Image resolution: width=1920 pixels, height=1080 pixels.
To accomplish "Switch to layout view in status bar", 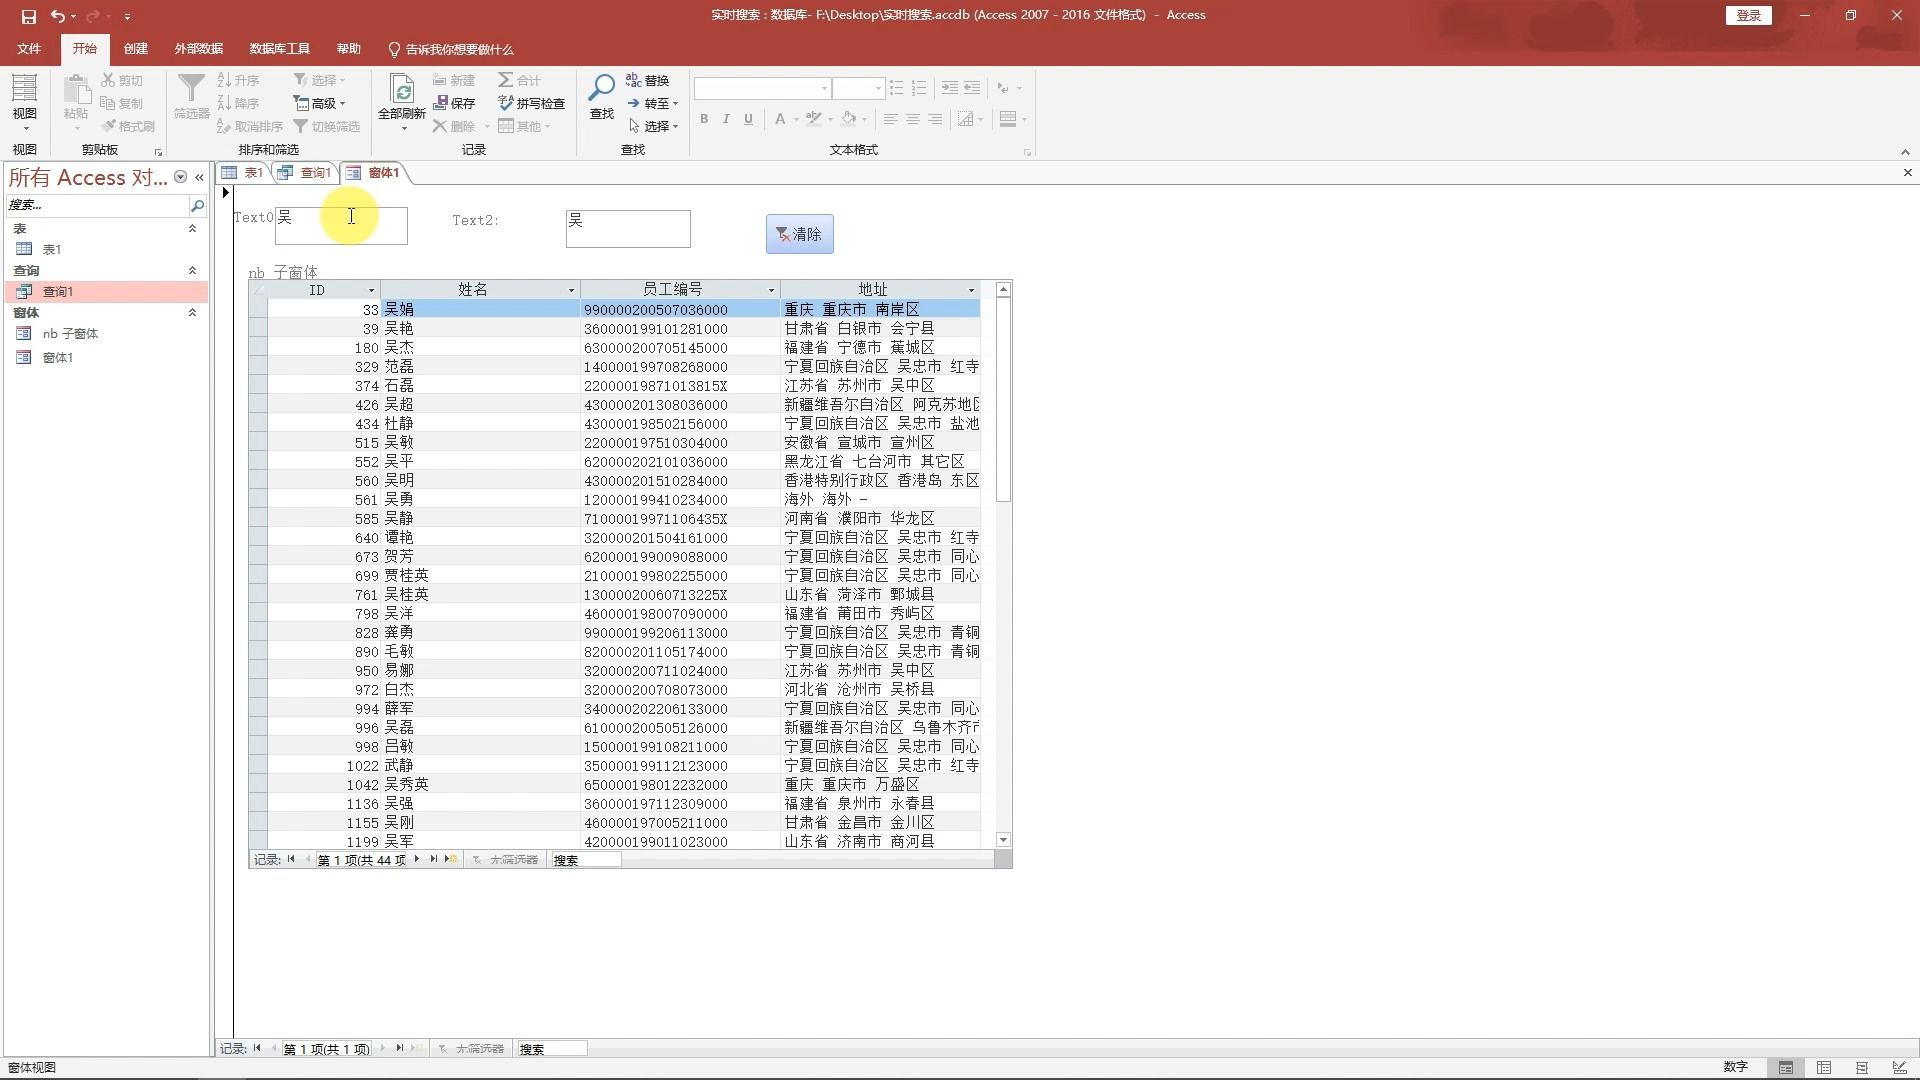I will pyautogui.click(x=1862, y=1068).
